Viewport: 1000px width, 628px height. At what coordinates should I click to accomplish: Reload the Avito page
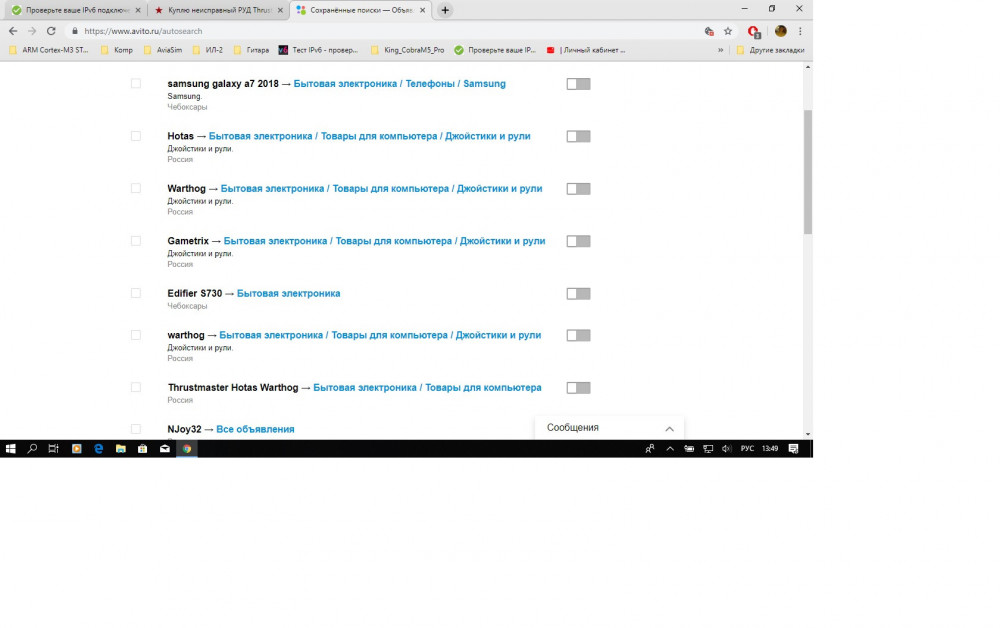pos(51,31)
